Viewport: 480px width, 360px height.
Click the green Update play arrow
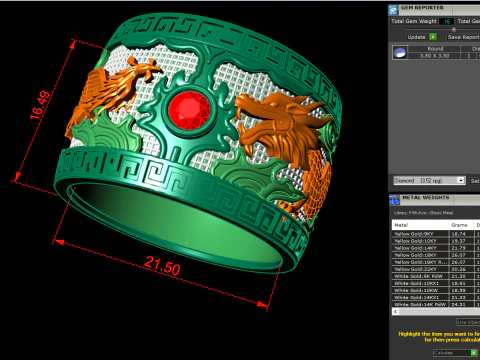433,37
